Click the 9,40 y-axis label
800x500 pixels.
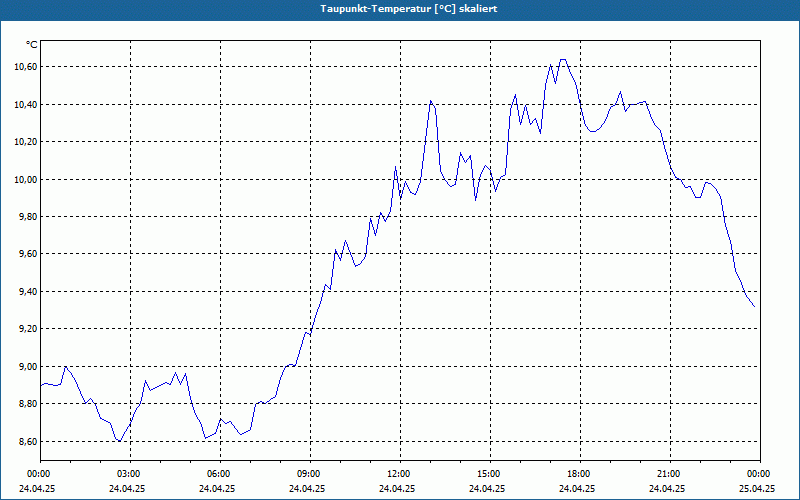click(28, 292)
